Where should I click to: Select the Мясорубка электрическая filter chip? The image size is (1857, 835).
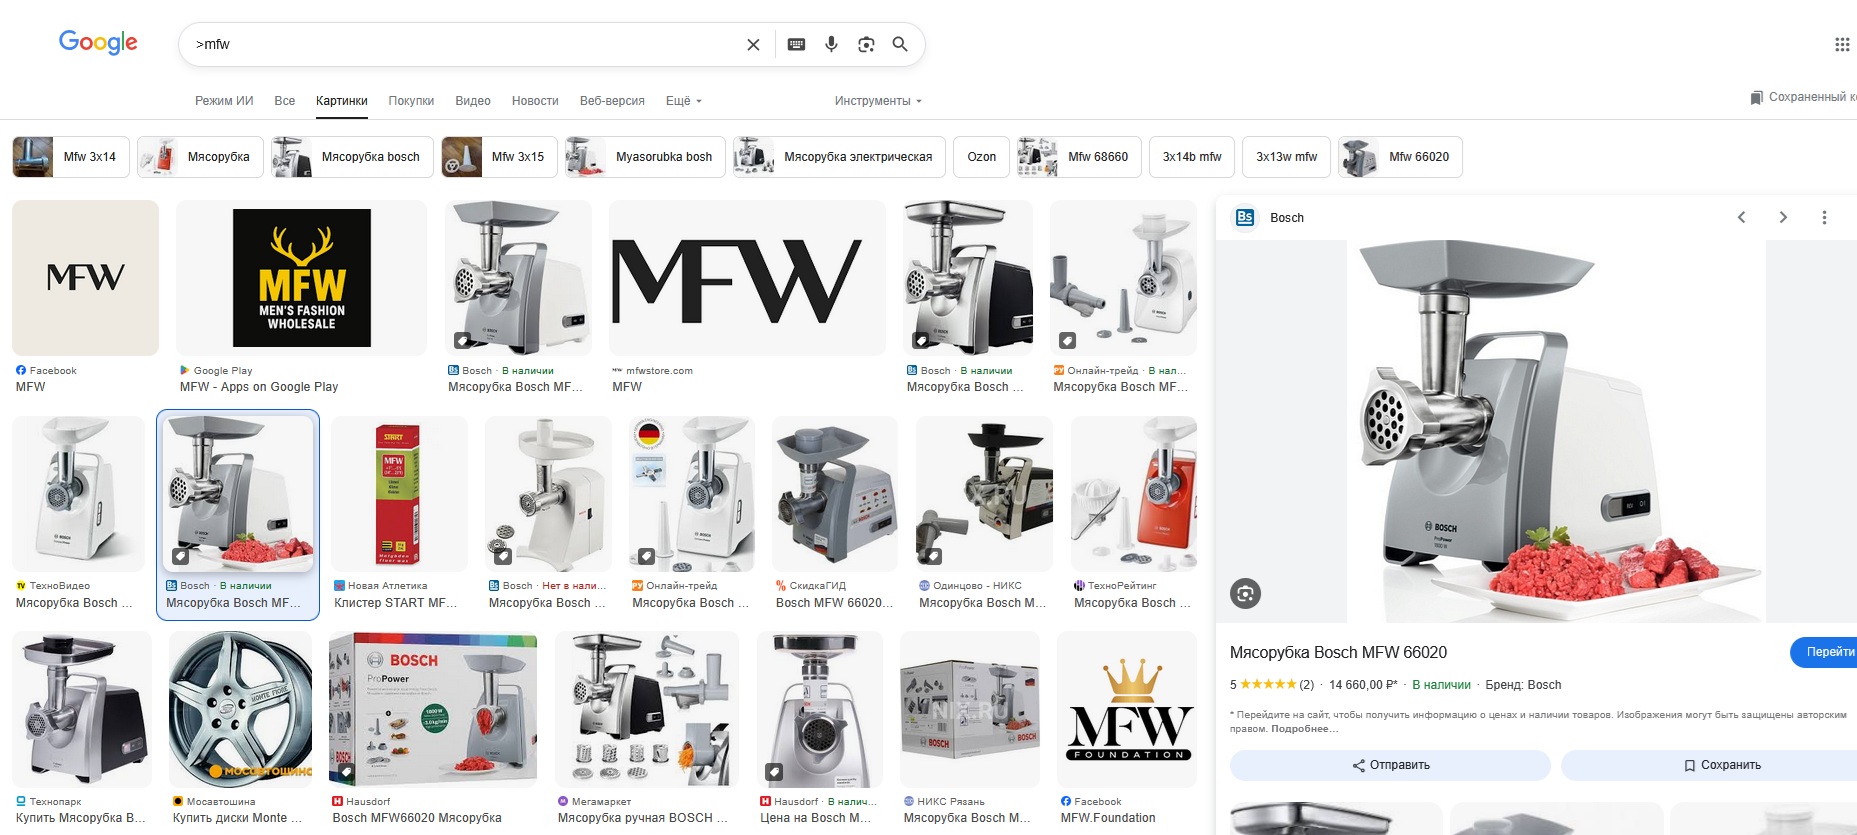839,157
